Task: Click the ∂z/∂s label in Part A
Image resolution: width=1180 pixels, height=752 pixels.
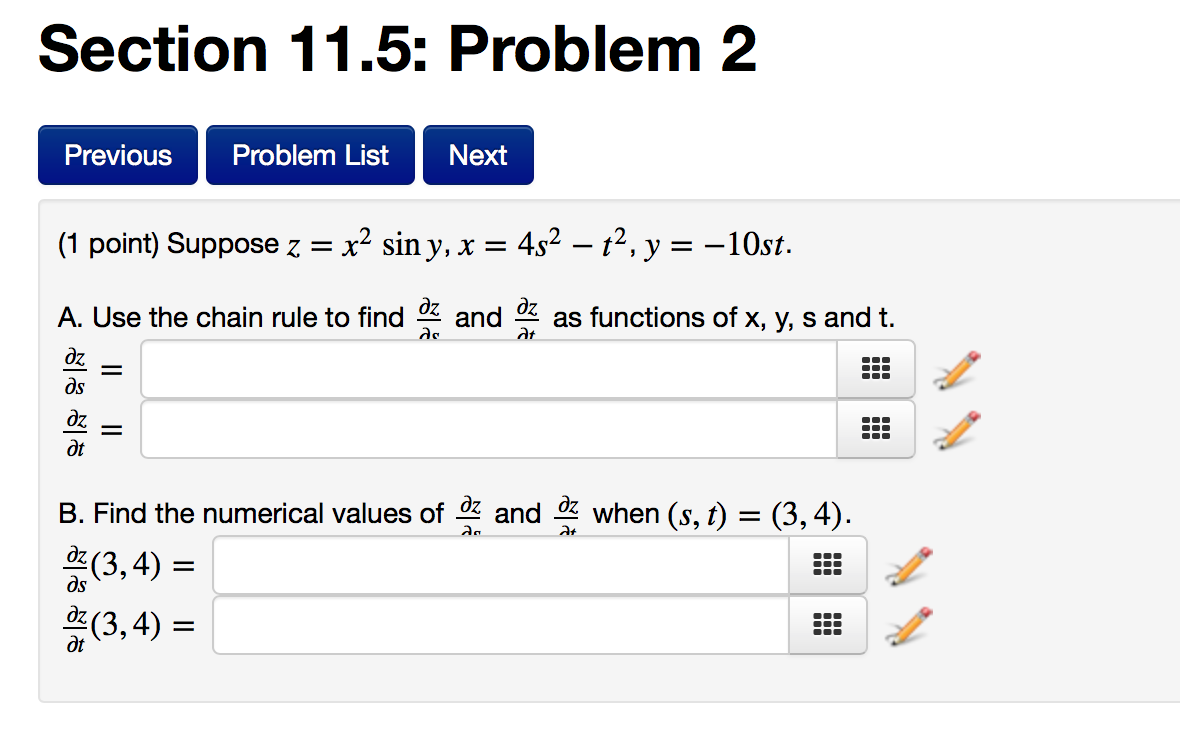Action: (74, 370)
